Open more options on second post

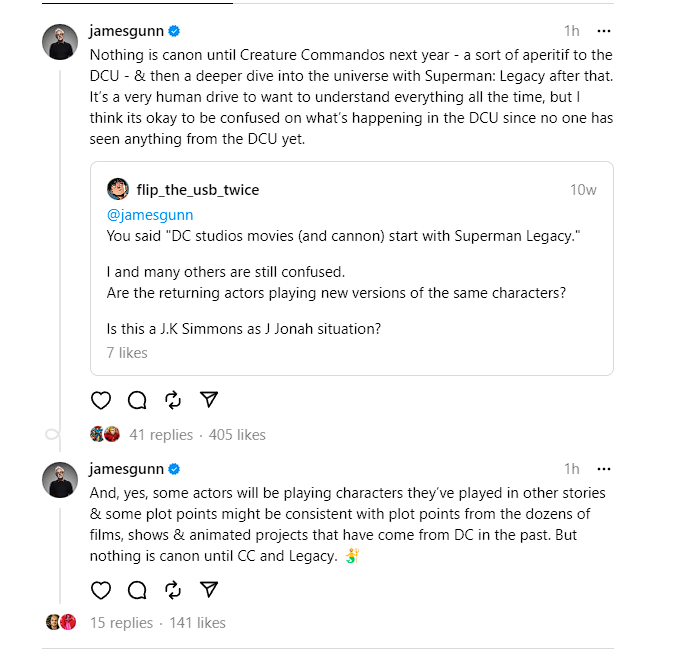tap(604, 468)
